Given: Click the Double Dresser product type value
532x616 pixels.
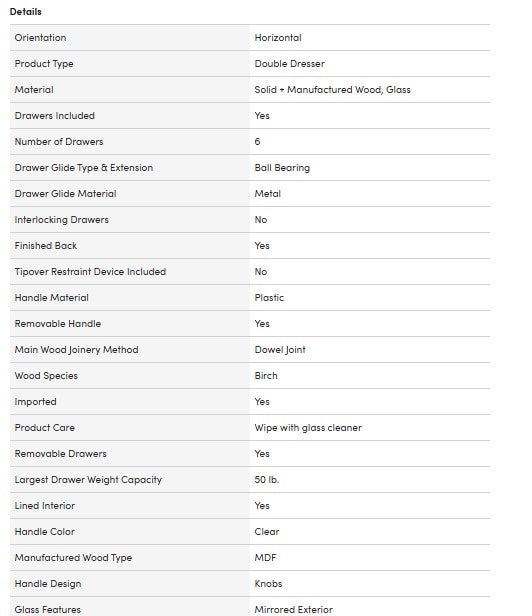Looking at the screenshot, I should (x=290, y=64).
